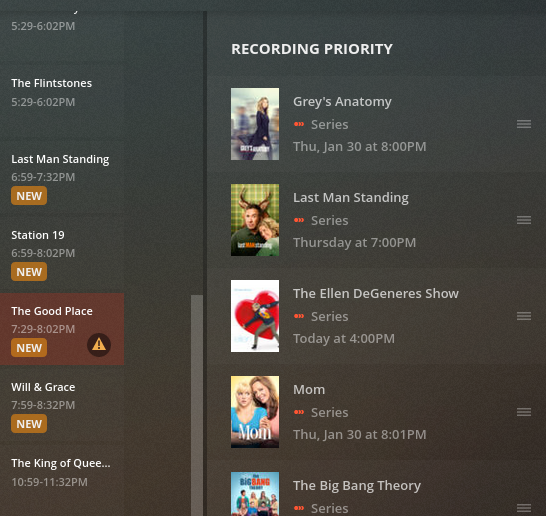Click the reorder handle next to Mom
Image resolution: width=546 pixels, height=516 pixels.
(x=524, y=412)
